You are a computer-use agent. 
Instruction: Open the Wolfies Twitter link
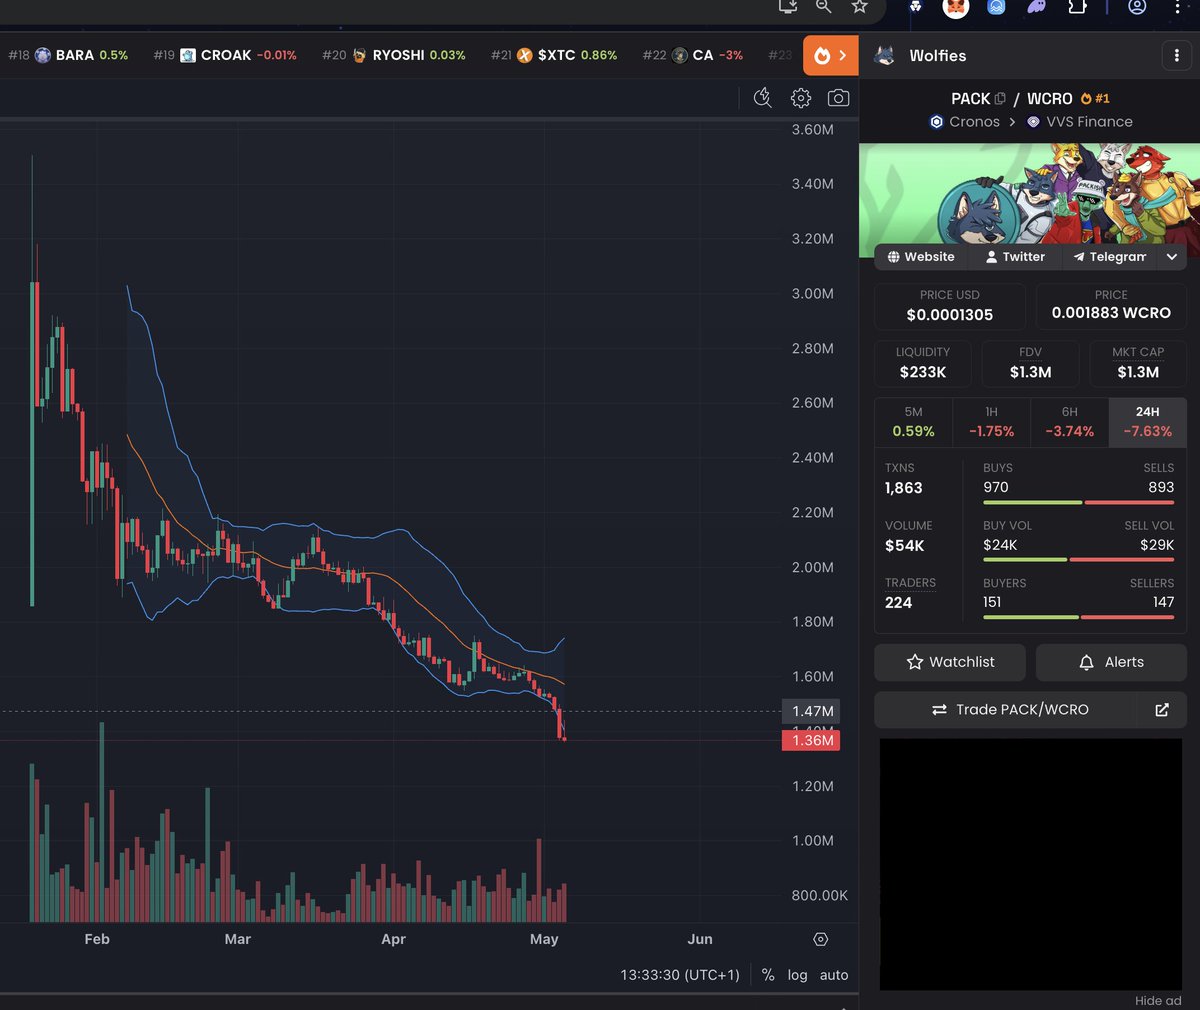pos(1014,257)
